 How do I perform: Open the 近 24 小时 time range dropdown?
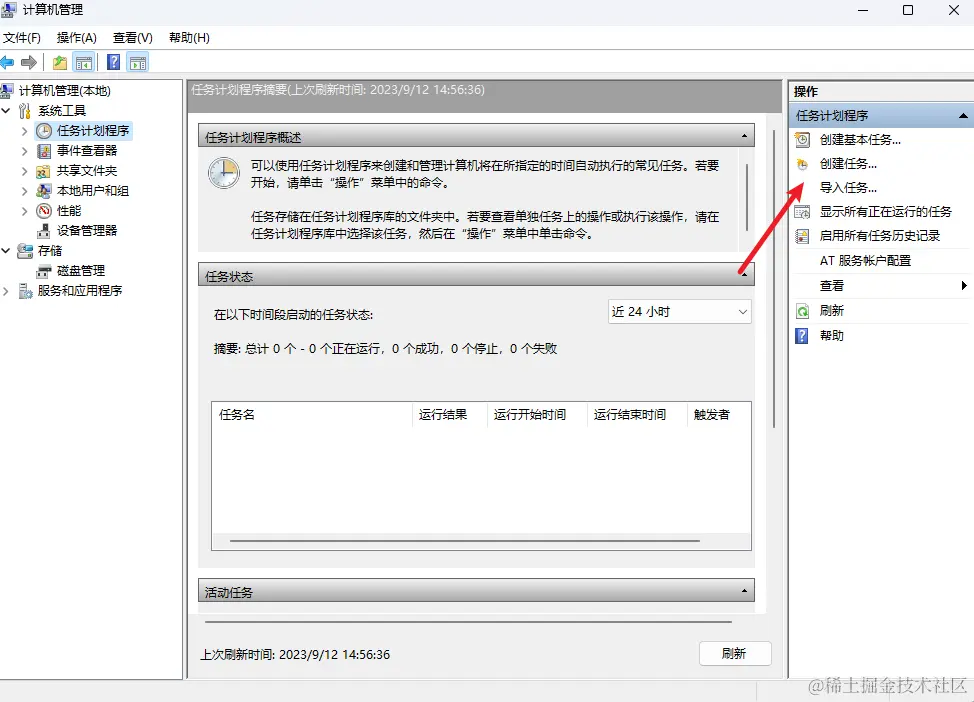tap(680, 312)
